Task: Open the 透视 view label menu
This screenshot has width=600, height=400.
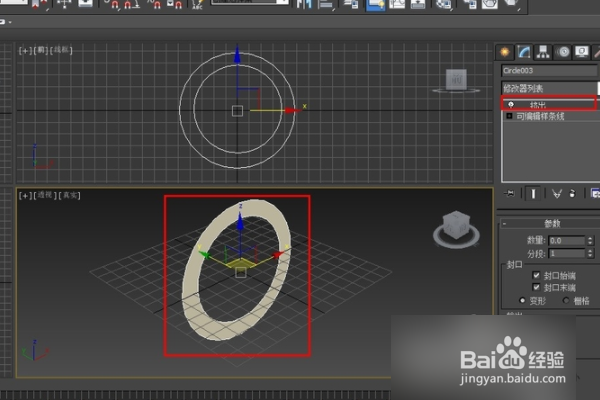Action: coord(45,195)
